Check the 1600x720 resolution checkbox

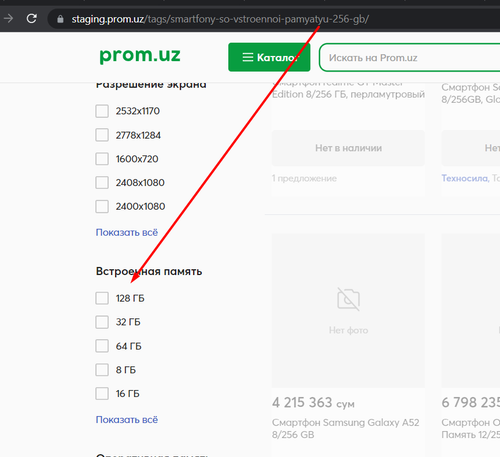[102, 159]
